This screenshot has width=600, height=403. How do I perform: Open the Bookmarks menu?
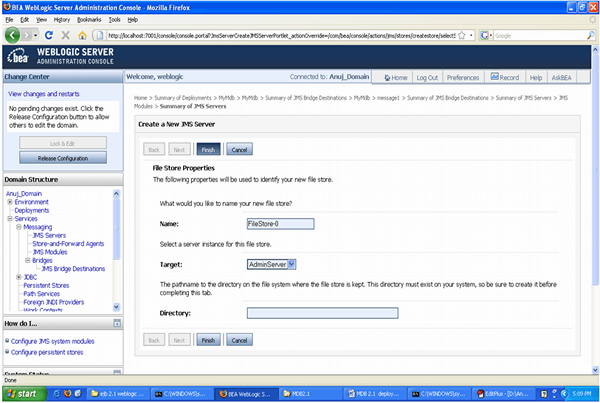click(89, 18)
